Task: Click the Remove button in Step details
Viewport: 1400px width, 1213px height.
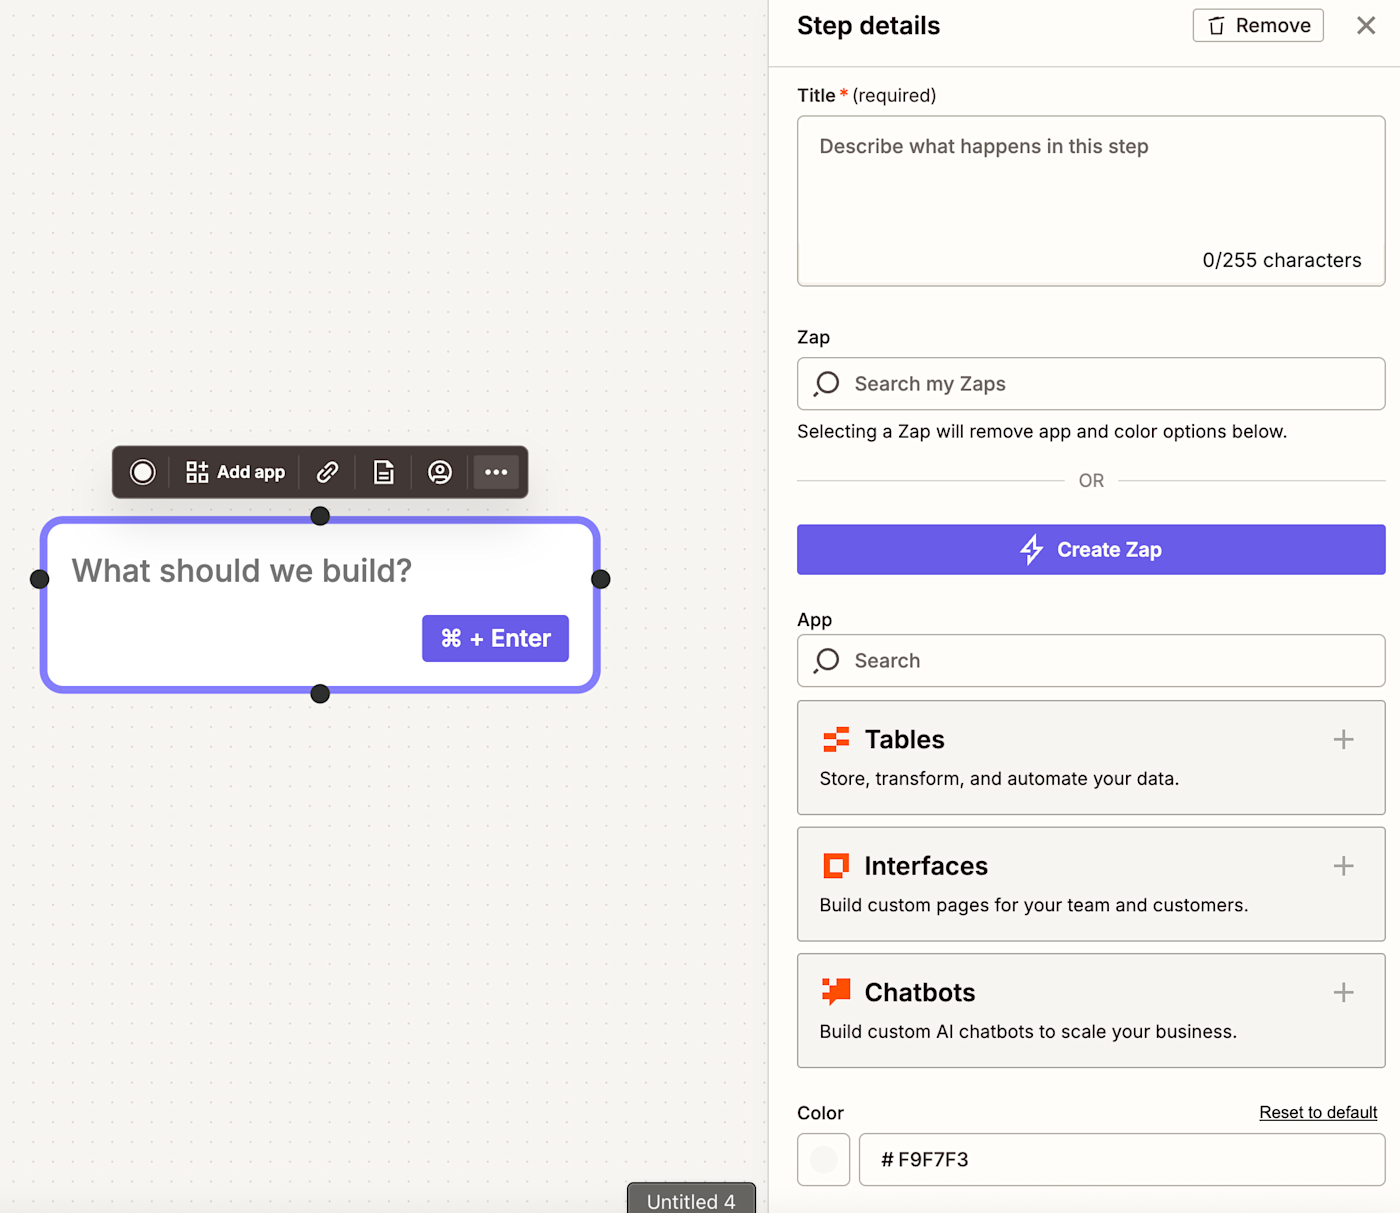Action: tap(1258, 25)
